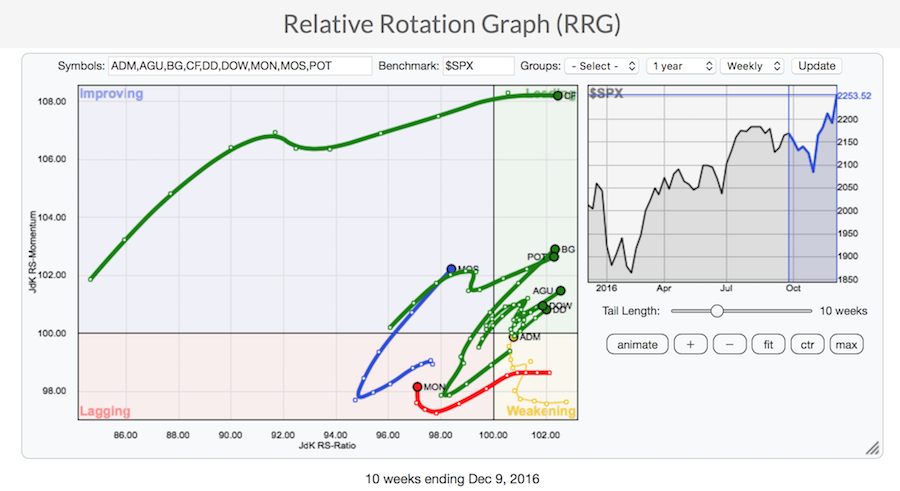Image resolution: width=900 pixels, height=491 pixels.
Task: Click the ctr center button
Action: coord(808,345)
